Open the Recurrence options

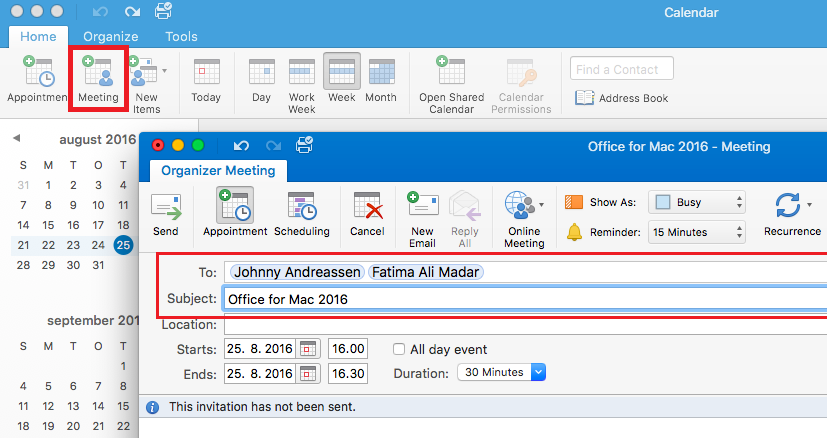tap(793, 214)
